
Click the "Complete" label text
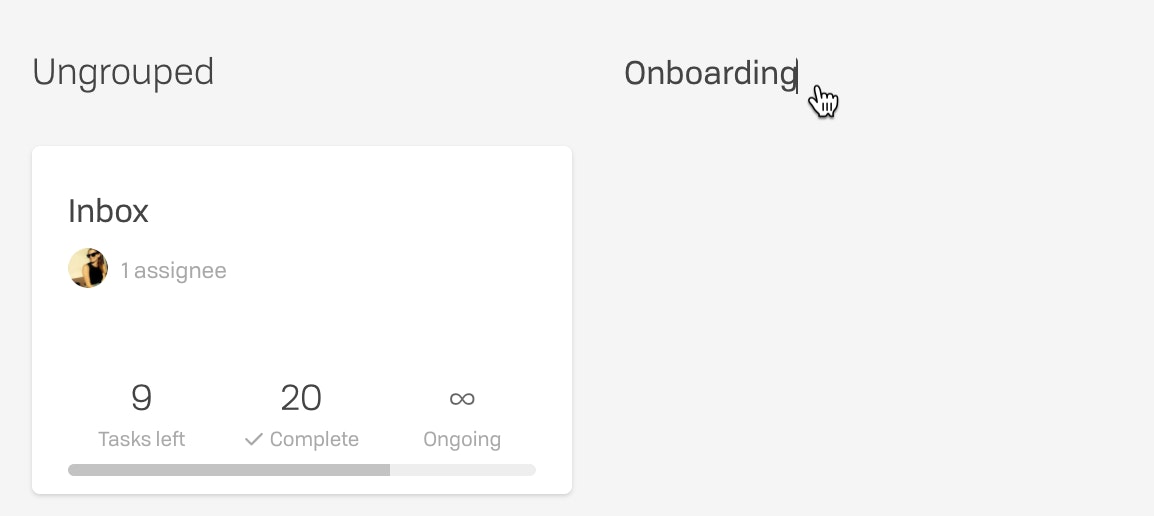pyautogui.click(x=314, y=439)
